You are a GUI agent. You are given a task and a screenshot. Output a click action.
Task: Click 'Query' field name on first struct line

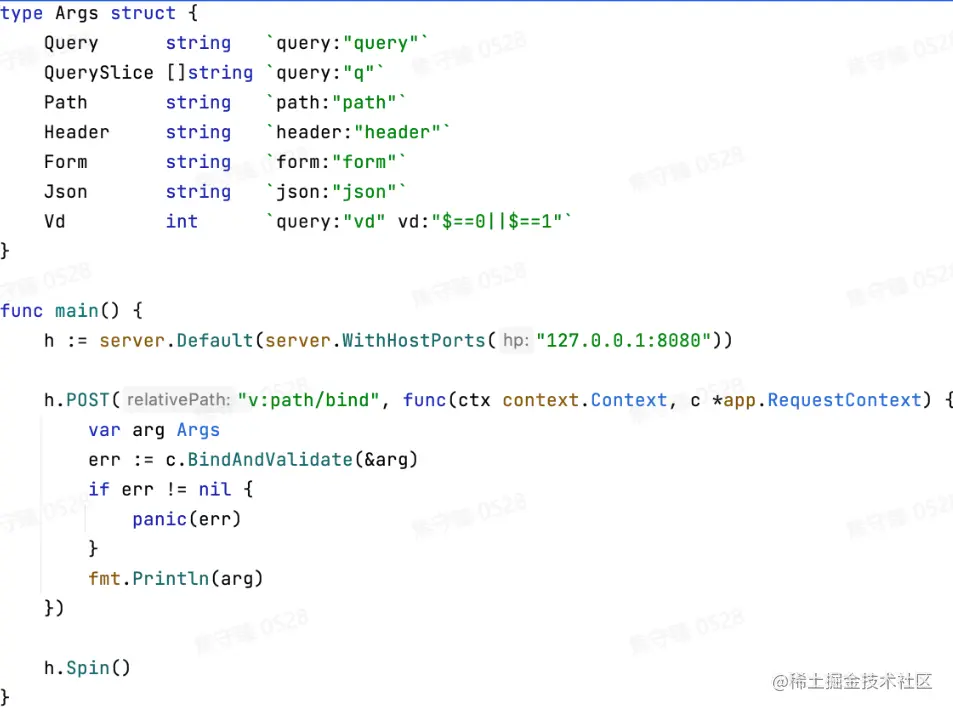pos(71,43)
